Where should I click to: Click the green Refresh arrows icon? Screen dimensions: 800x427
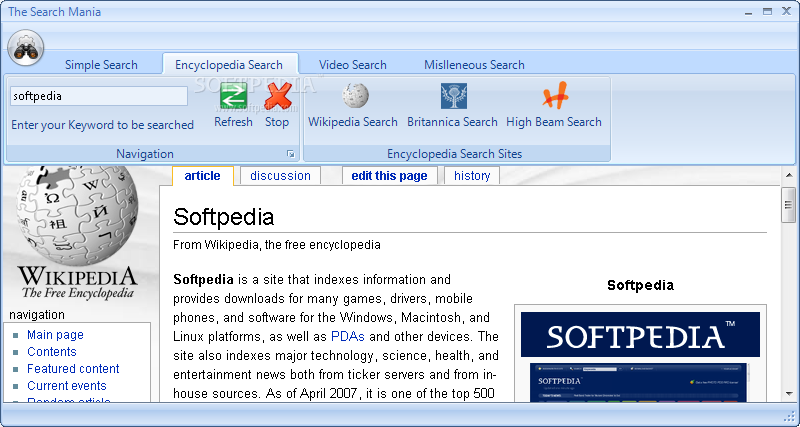[233, 96]
